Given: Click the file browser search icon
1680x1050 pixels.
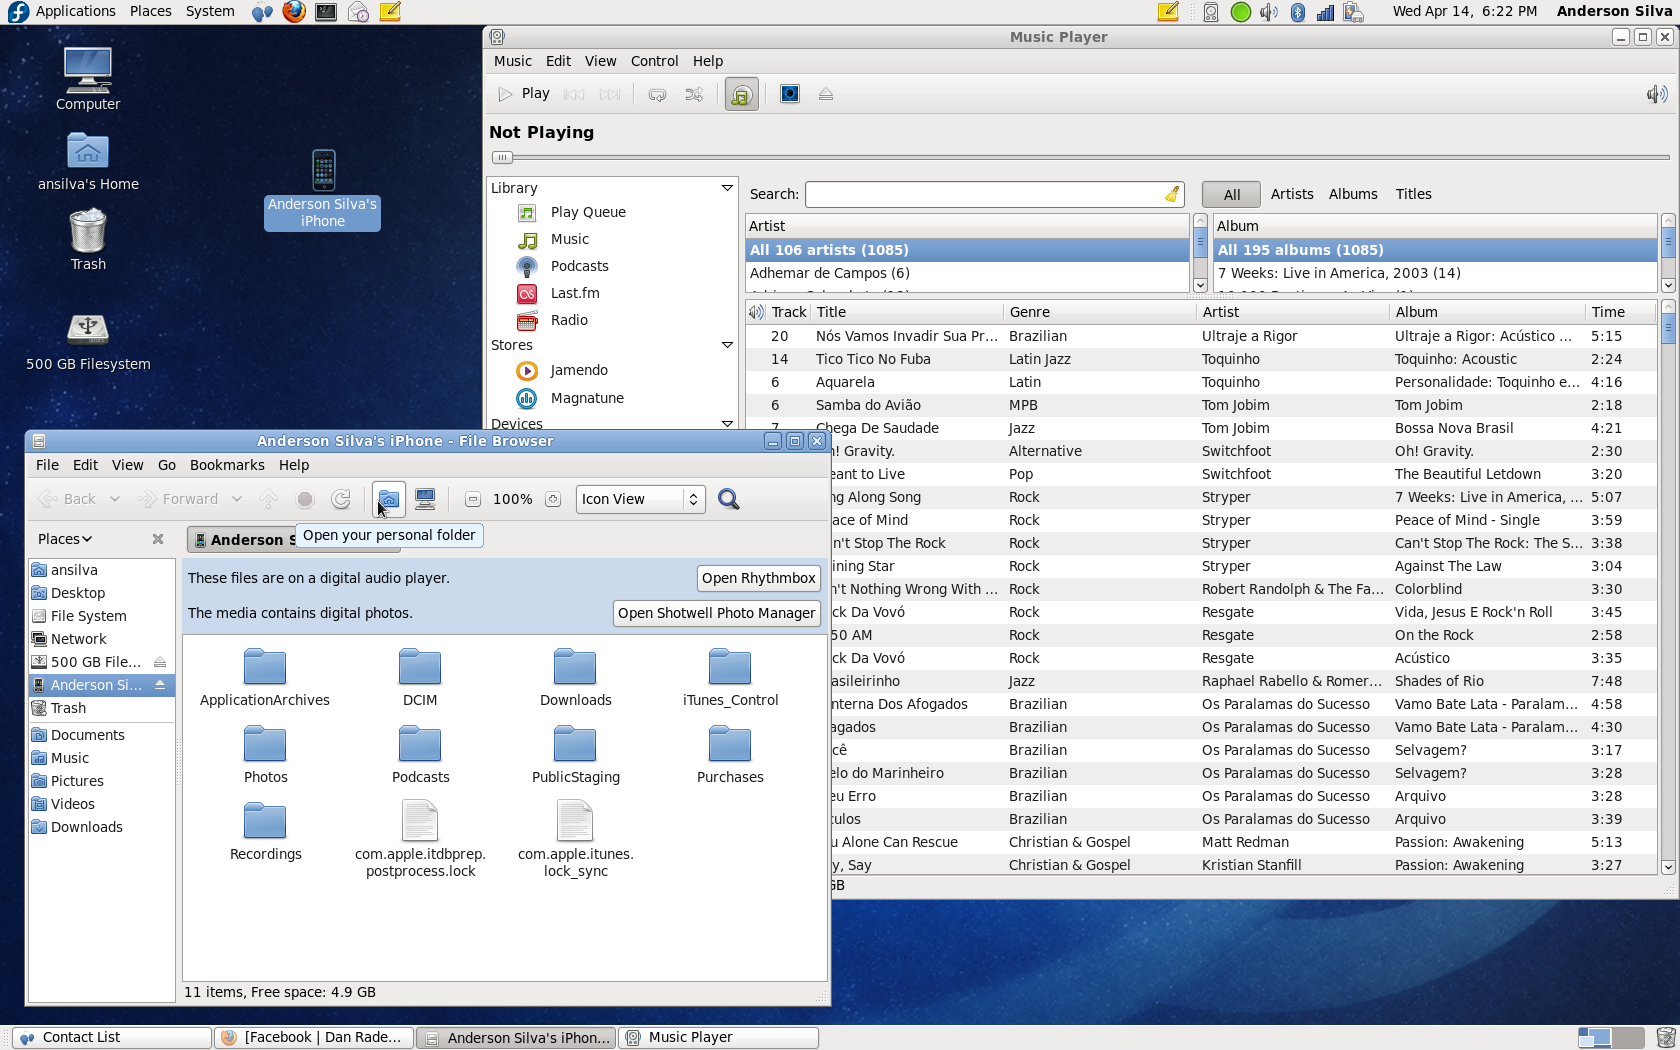Looking at the screenshot, I should point(729,499).
